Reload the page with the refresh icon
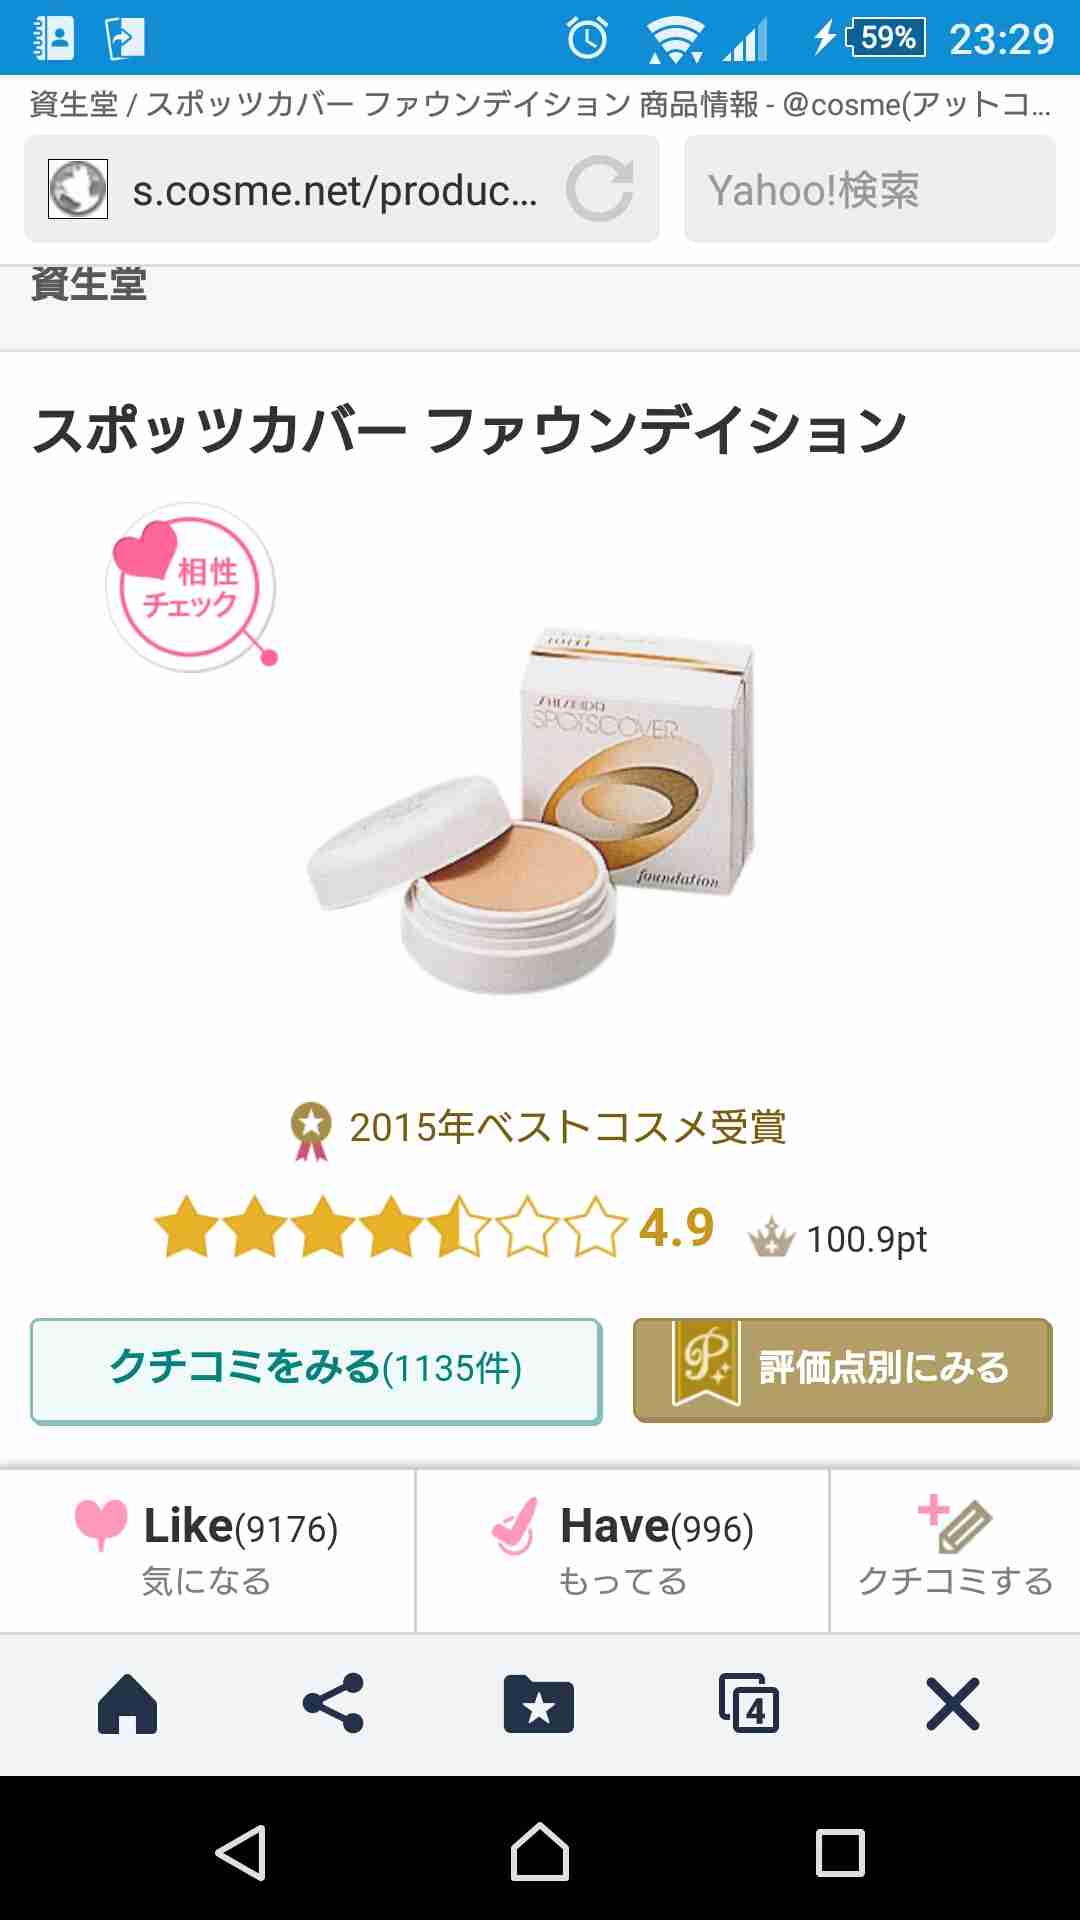Screen dimensions: 1080x1920 point(600,189)
